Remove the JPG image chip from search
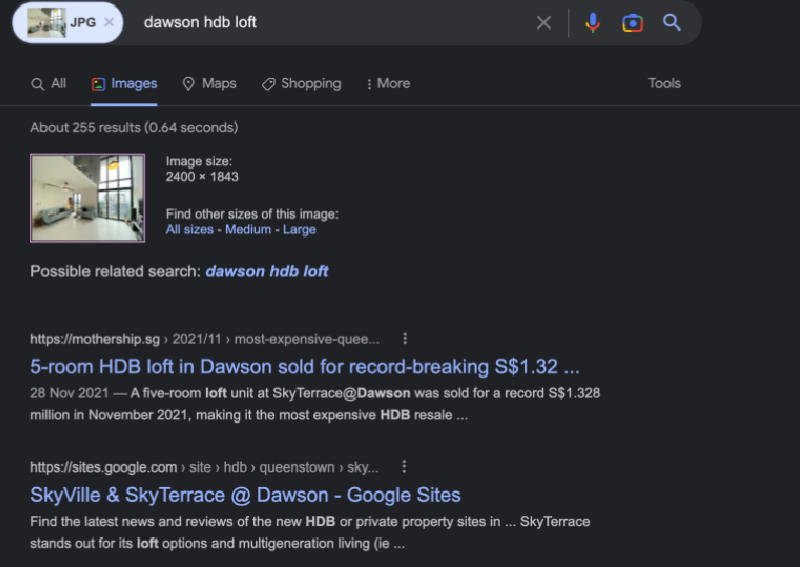The image size is (800, 567). (x=108, y=22)
